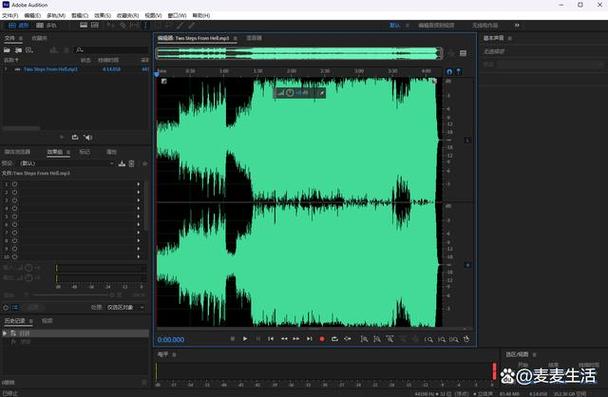Start recording with the red Record button
Viewport: 608px width, 397px height.
[x=321, y=339]
